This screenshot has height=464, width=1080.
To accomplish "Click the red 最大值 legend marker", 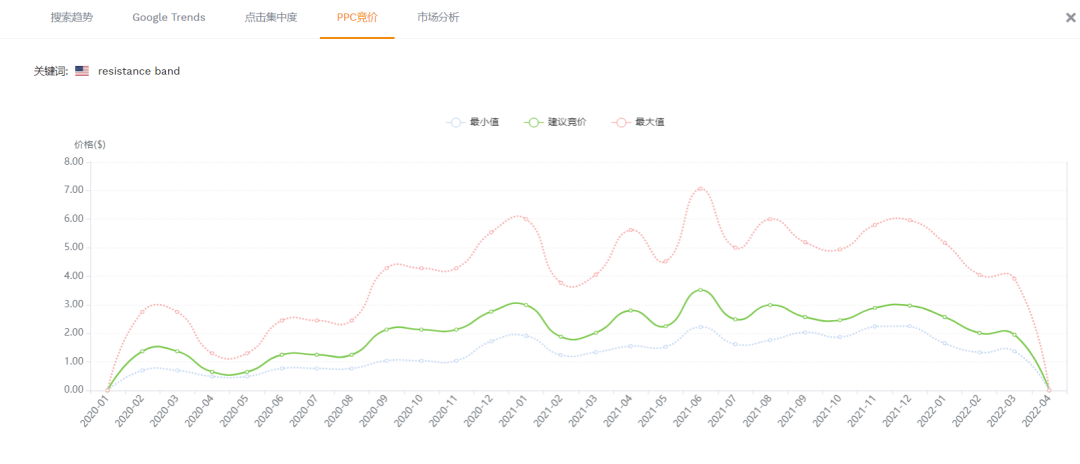I will click(622, 122).
